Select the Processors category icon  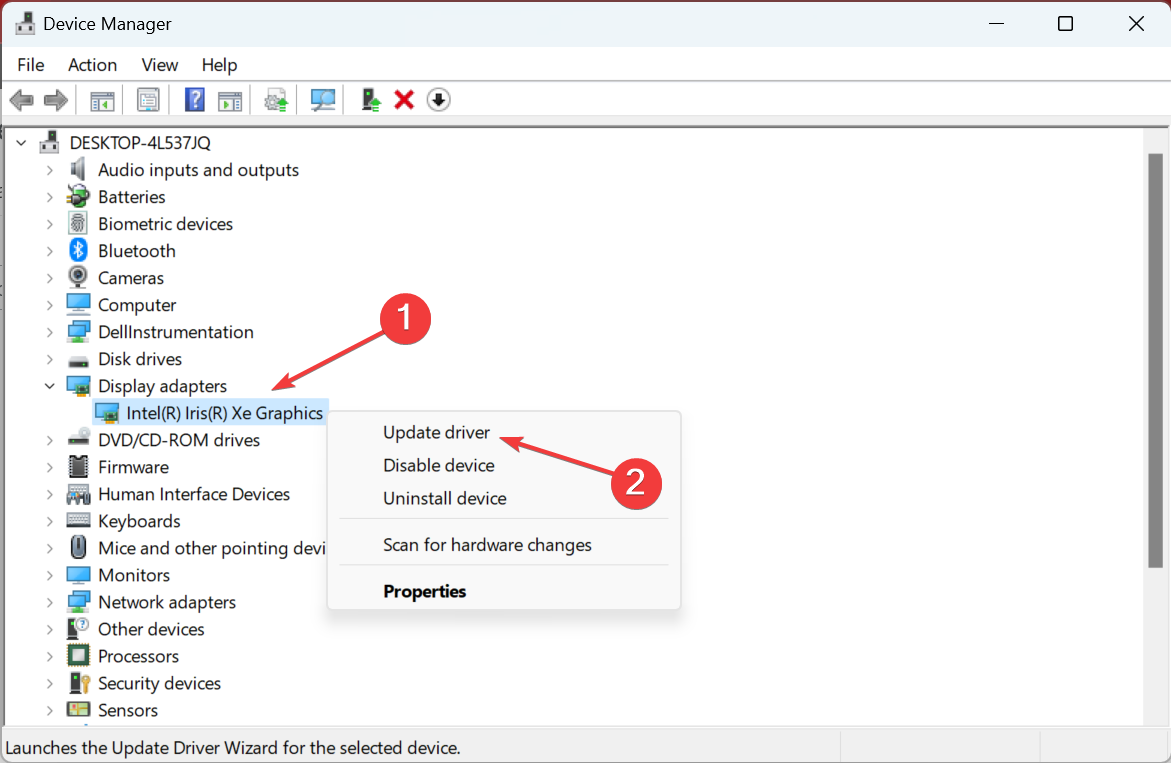coord(78,656)
